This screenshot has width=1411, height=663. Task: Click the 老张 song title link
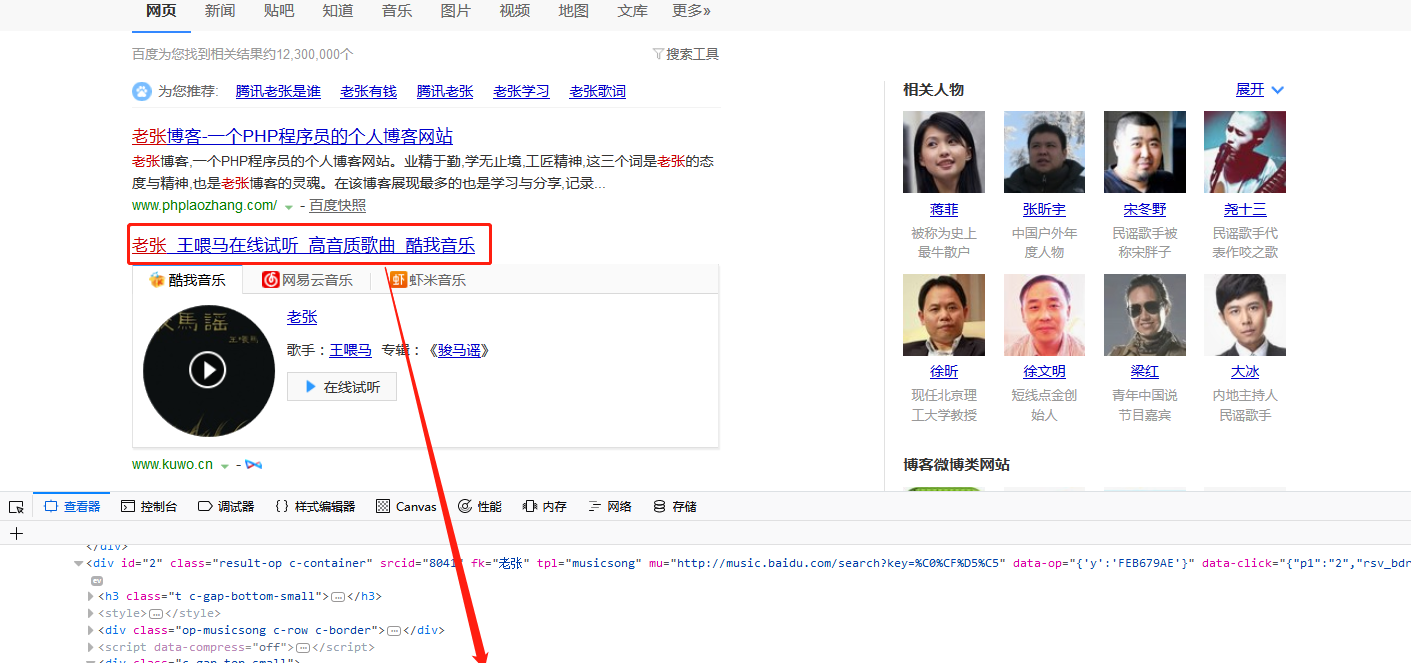(302, 317)
